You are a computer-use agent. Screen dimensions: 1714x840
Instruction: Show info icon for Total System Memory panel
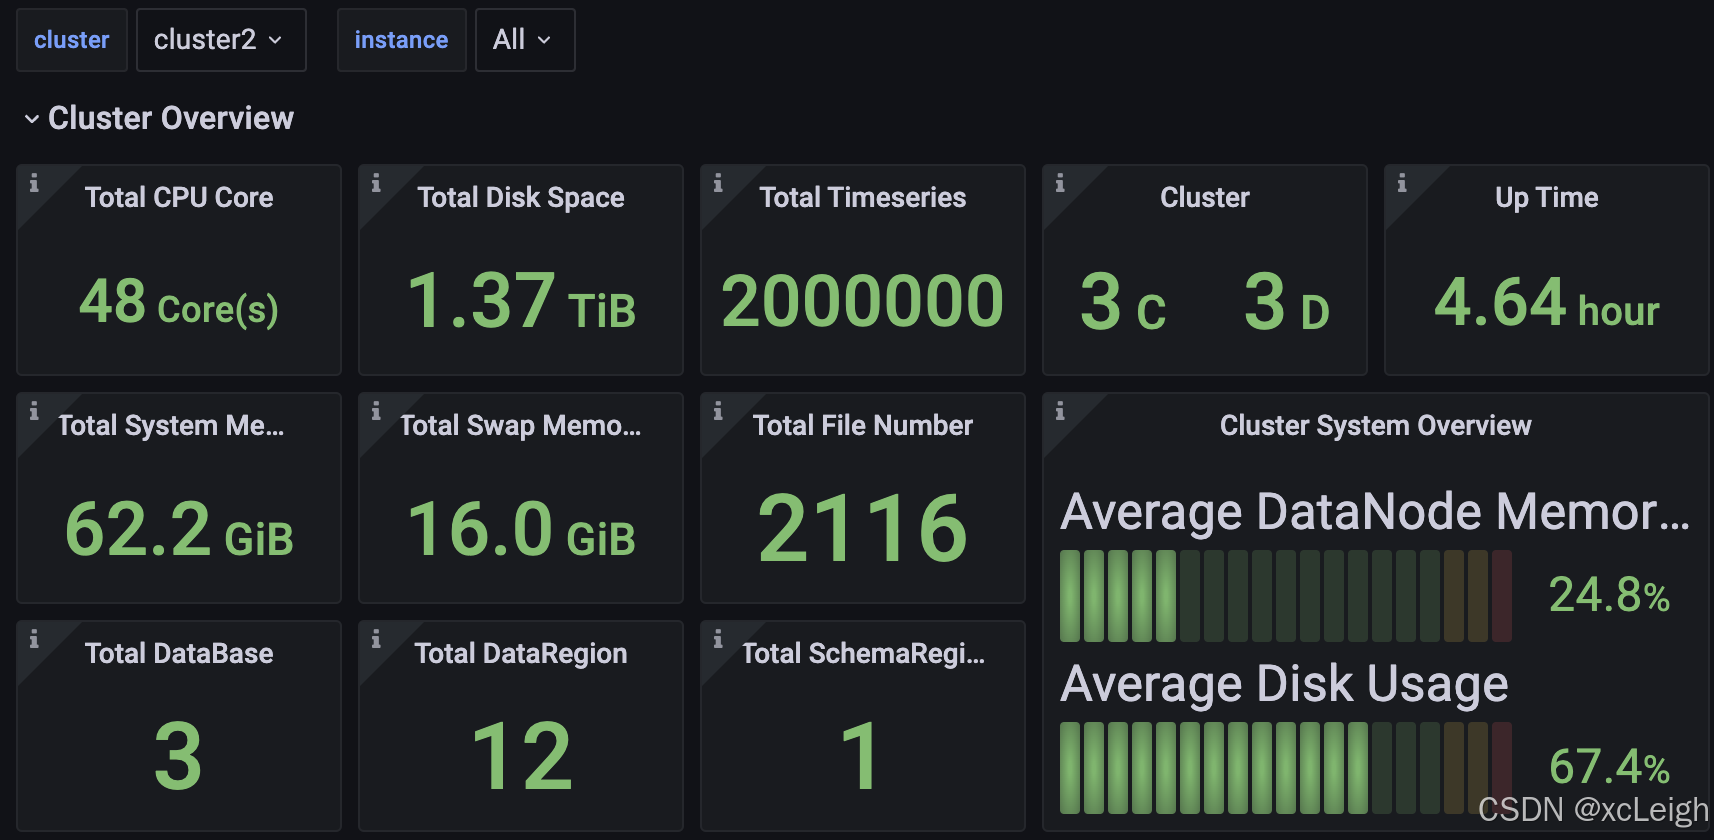click(x=34, y=411)
